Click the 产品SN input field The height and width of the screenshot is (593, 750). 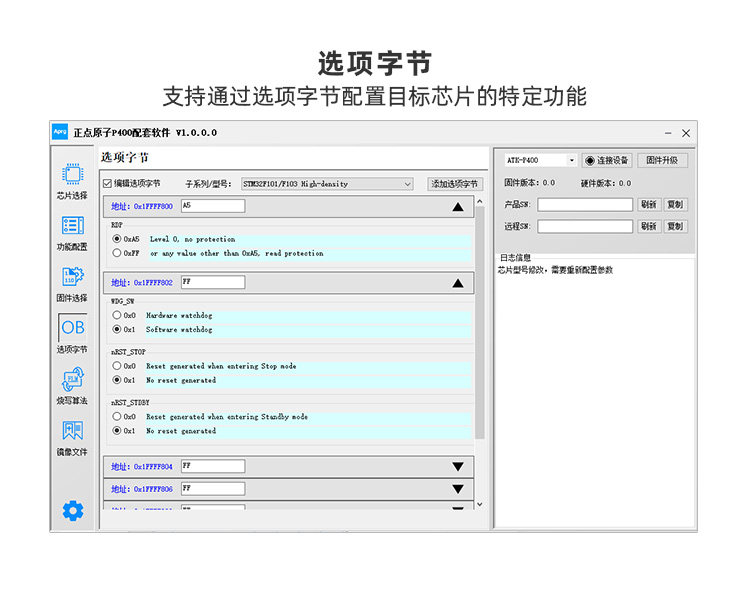click(585, 205)
